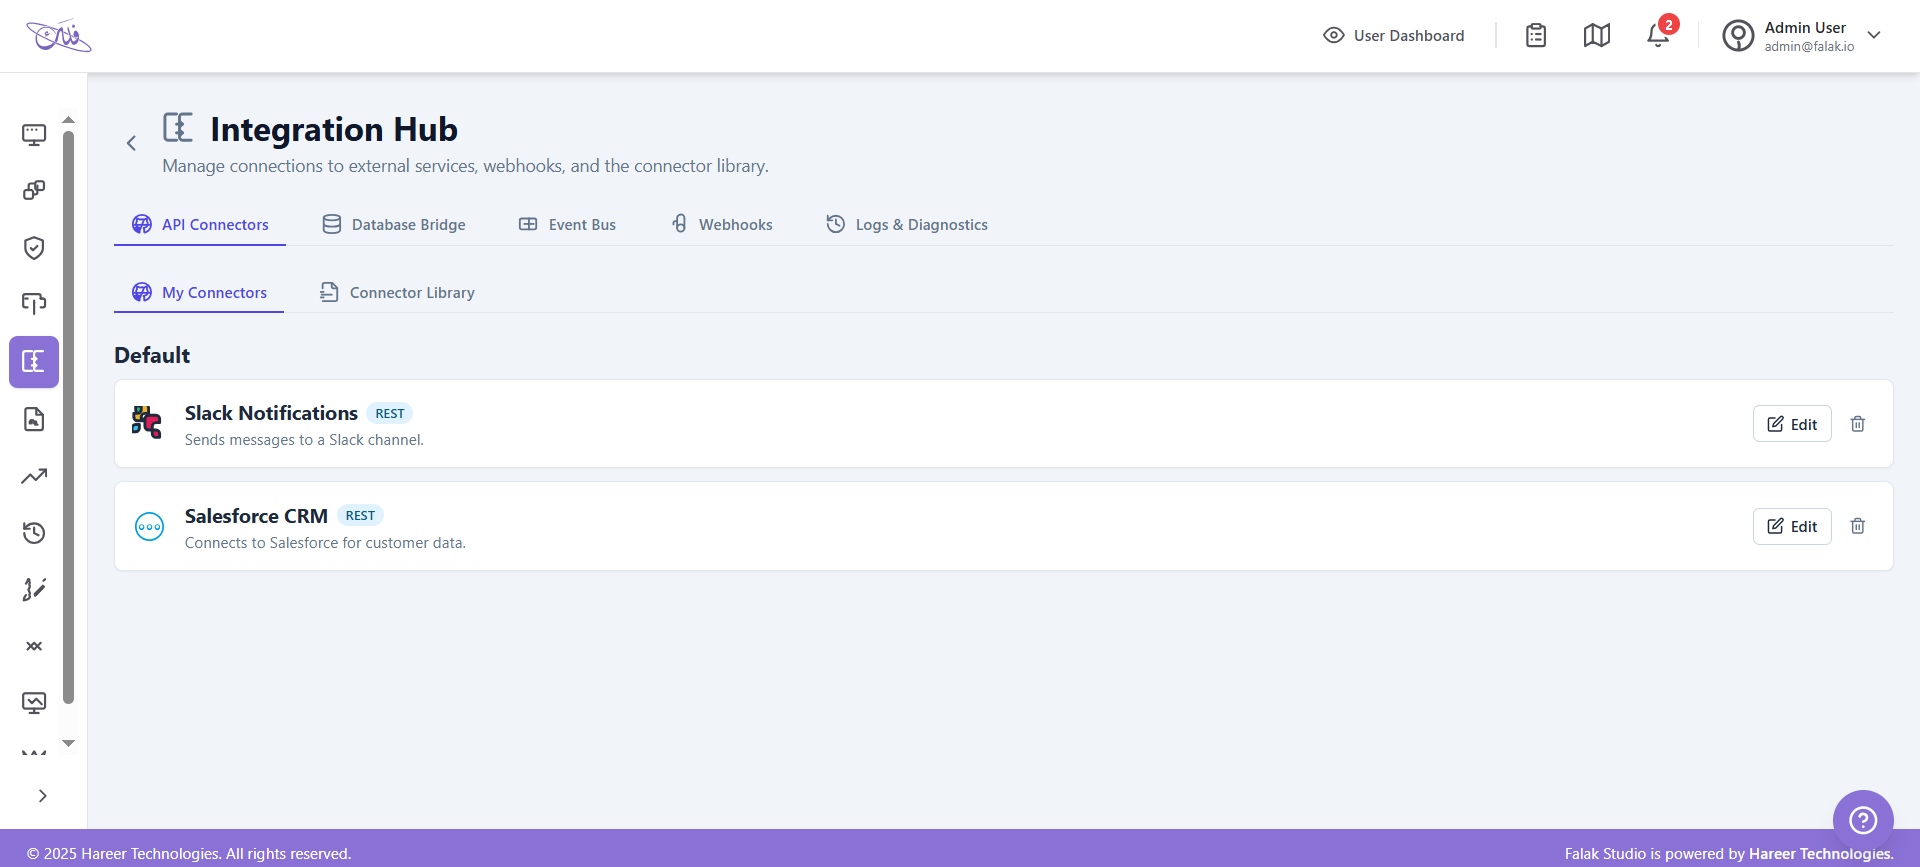Click the trash icon for Salesforce CRM

click(x=1857, y=526)
